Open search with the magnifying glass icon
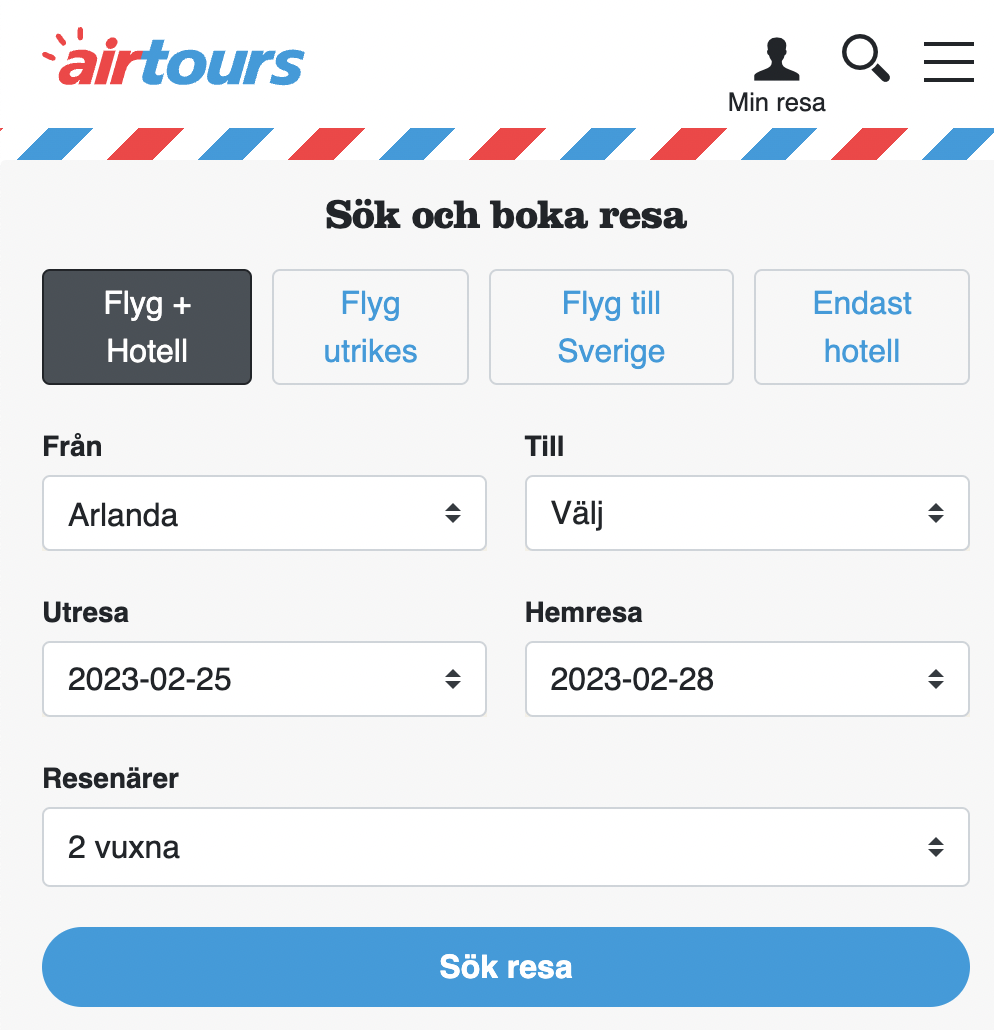 (x=866, y=58)
